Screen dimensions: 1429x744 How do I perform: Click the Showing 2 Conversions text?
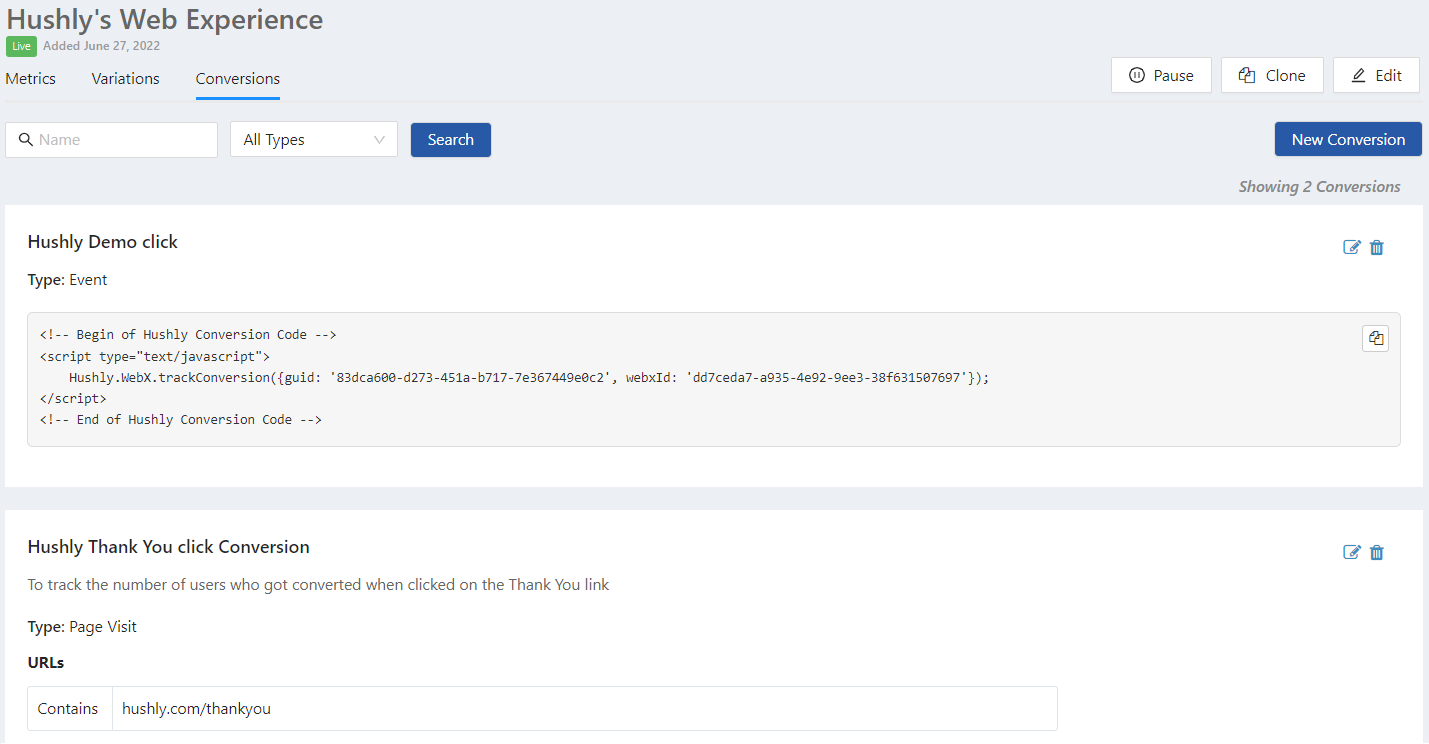point(1319,187)
